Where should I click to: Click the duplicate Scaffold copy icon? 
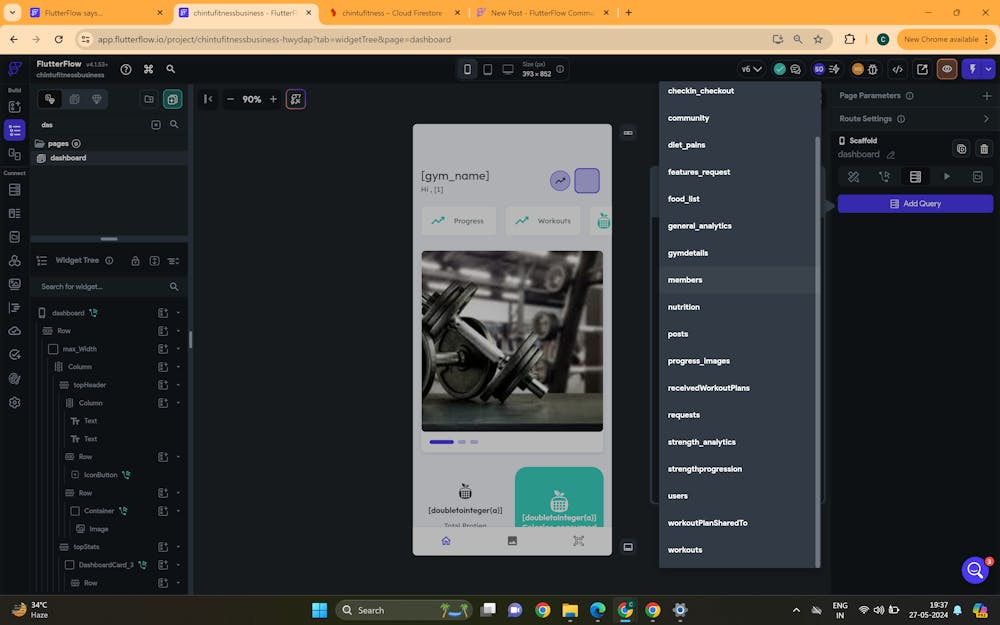pyautogui.click(x=961, y=149)
